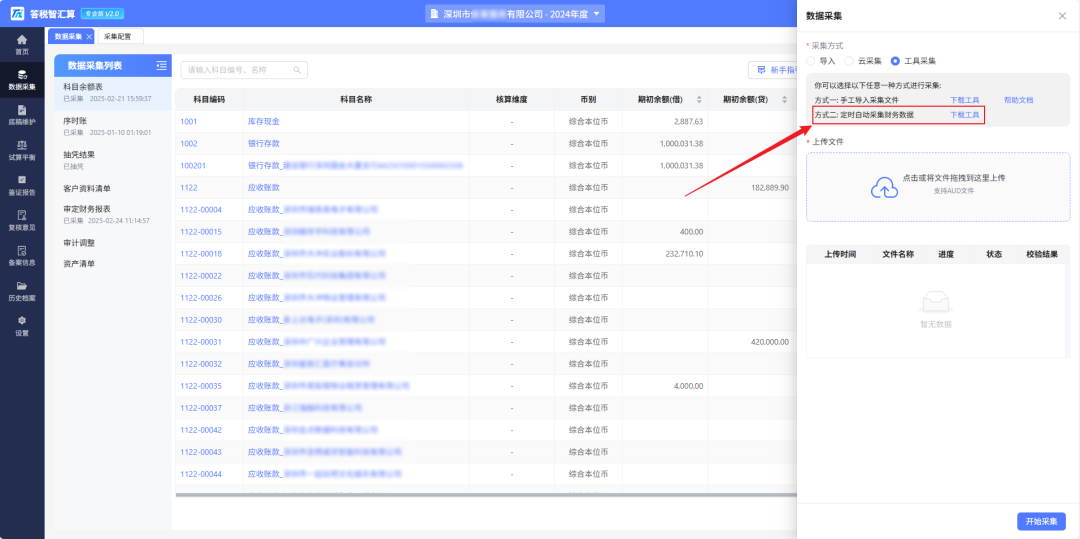Viewport: 1080px width, 539px height.
Task: Select 科目余额表 in the collection list
Action: point(113,92)
